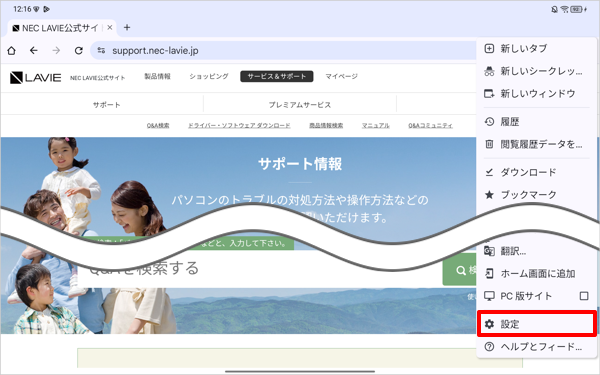Switch to プレミアムサービス section tab
The image size is (600, 375).
click(x=300, y=104)
